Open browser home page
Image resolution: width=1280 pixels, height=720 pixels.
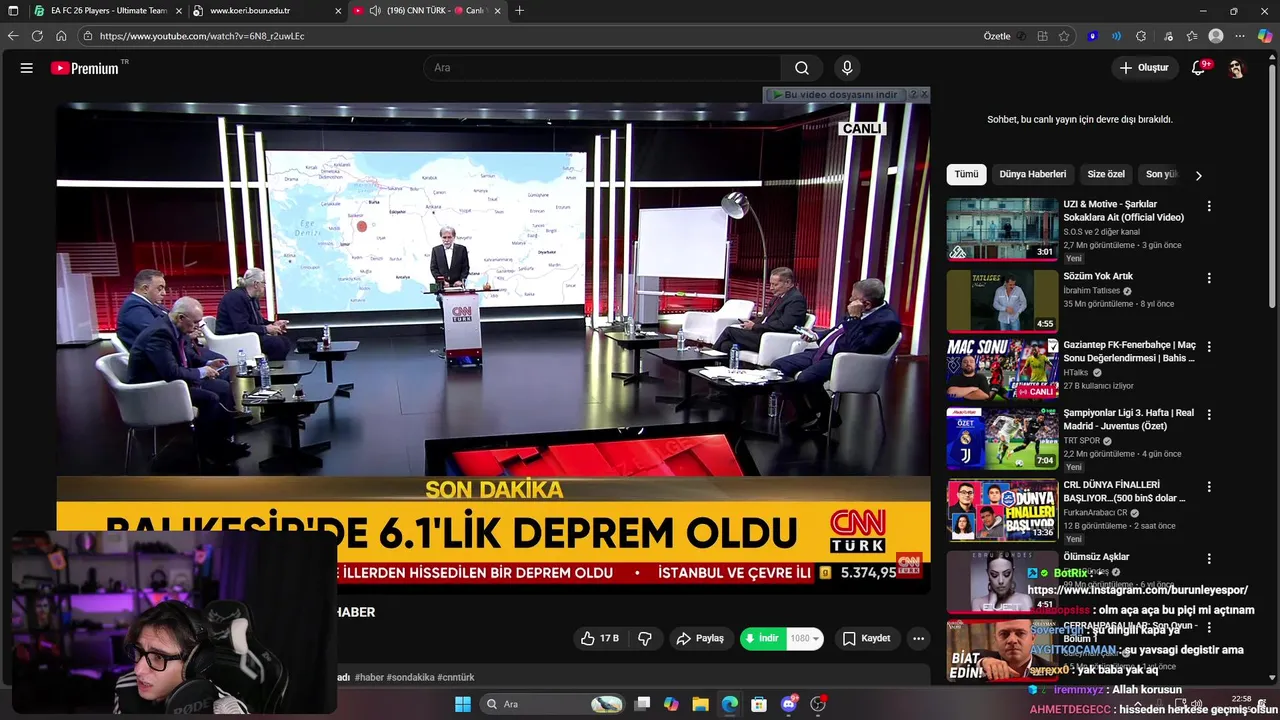click(x=61, y=36)
